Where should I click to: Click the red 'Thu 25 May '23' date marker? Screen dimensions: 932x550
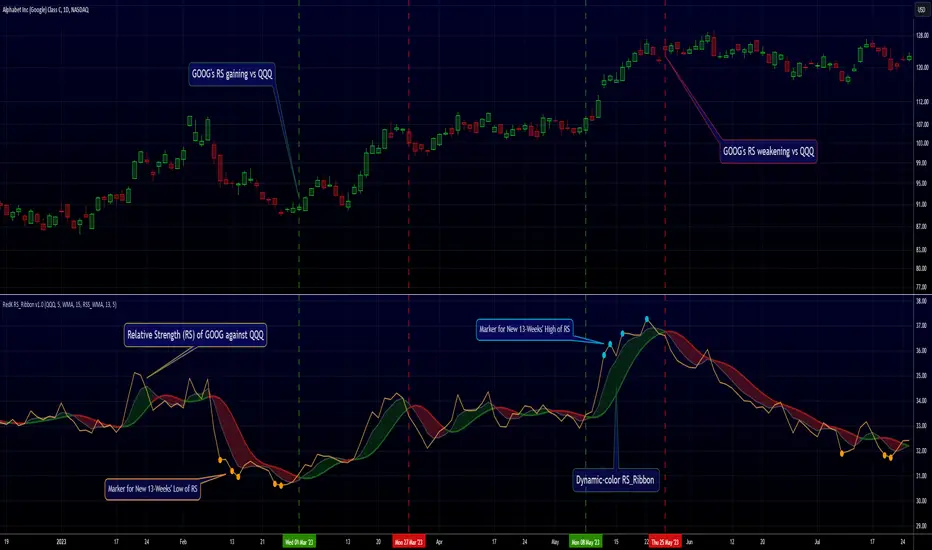click(x=665, y=542)
